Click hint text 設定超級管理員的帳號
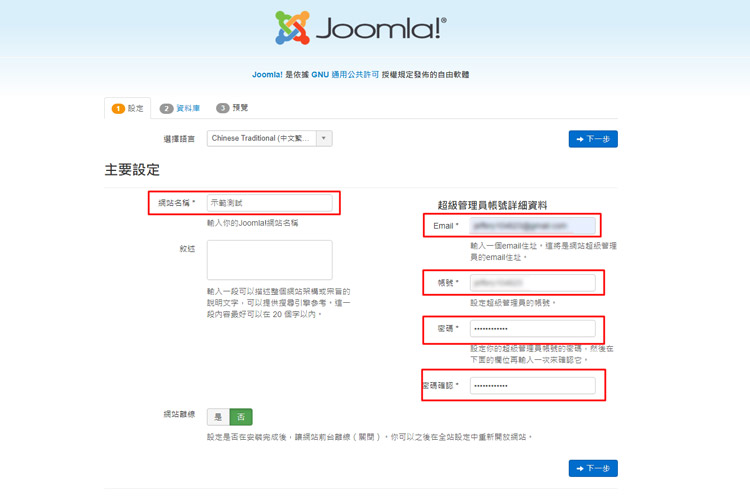 512,303
